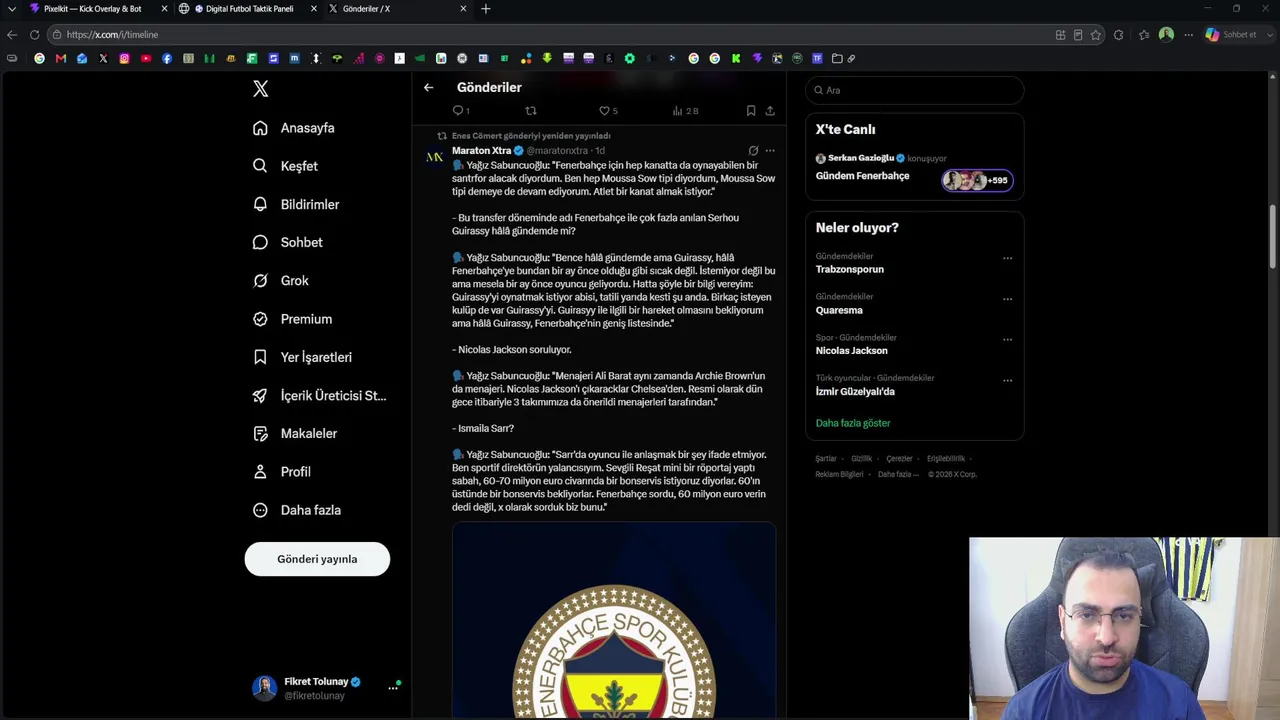1280x720 pixels.
Task: Open Keşfet search icon in sidebar
Action: [260, 166]
